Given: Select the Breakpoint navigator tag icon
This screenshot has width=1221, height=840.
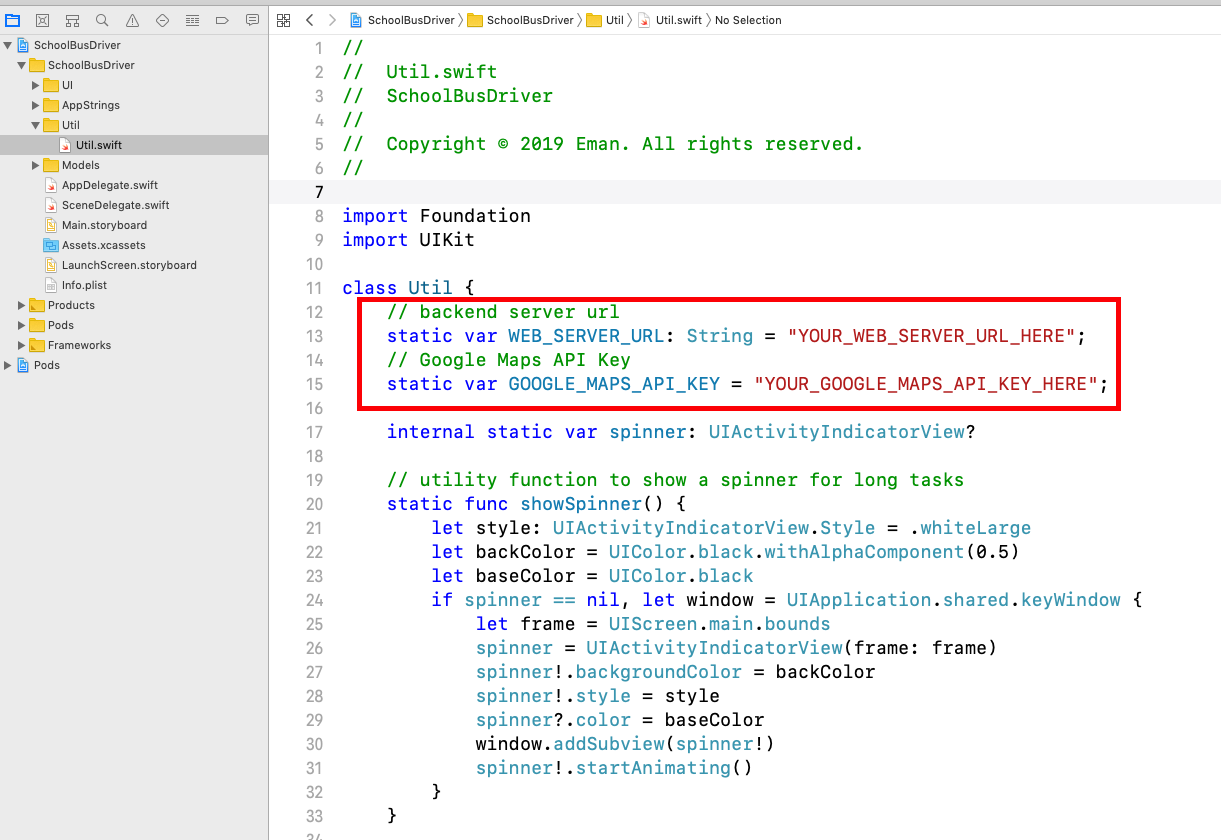Looking at the screenshot, I should (x=221, y=19).
